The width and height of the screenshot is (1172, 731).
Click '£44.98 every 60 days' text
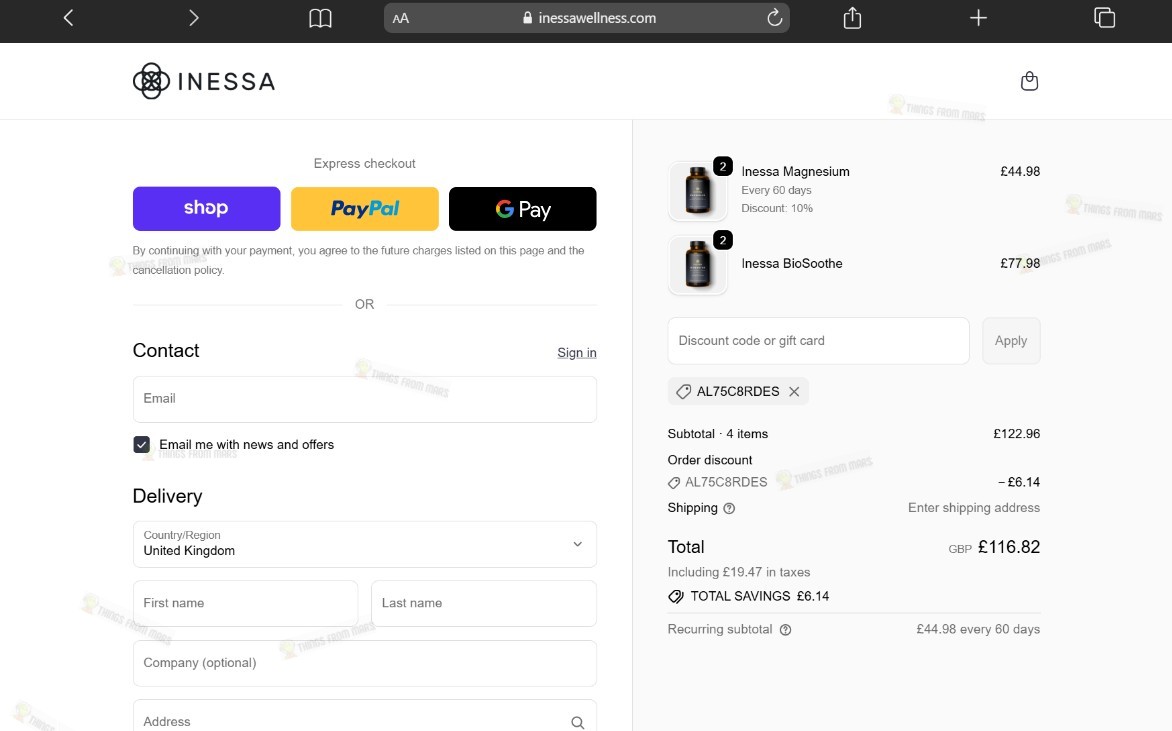(x=978, y=629)
